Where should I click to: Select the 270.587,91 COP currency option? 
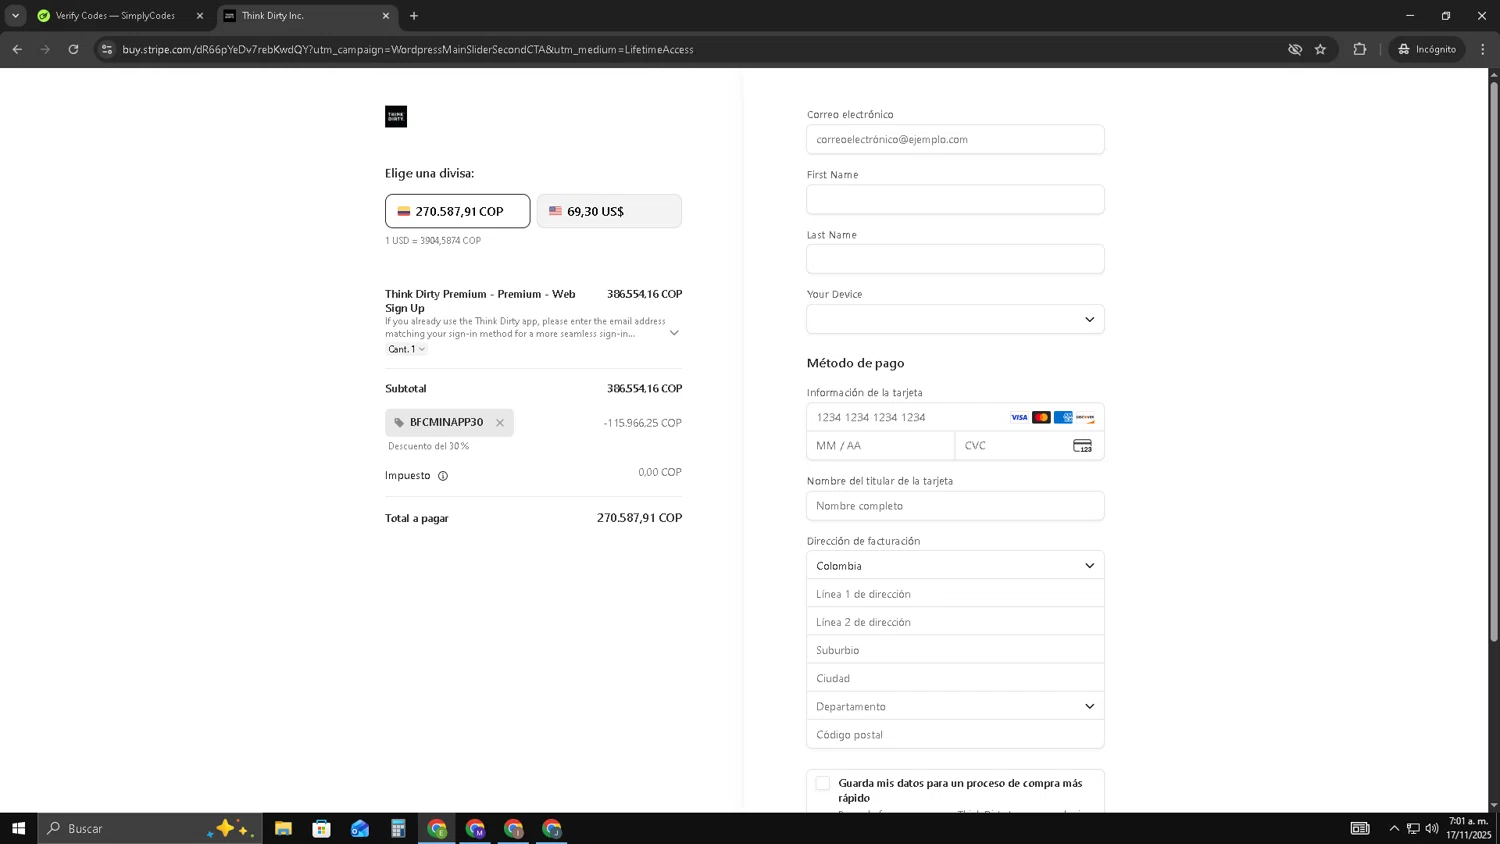pyautogui.click(x=457, y=211)
